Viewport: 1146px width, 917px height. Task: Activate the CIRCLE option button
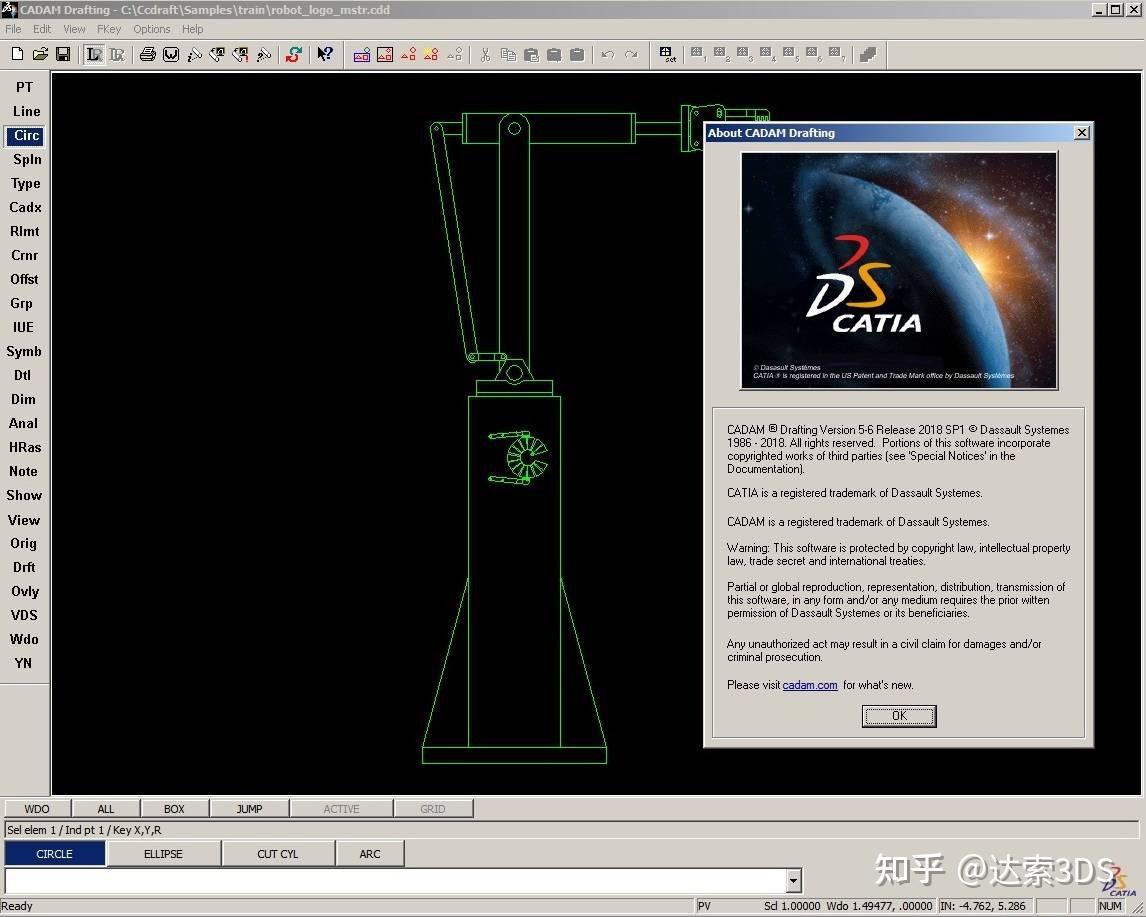[55, 853]
